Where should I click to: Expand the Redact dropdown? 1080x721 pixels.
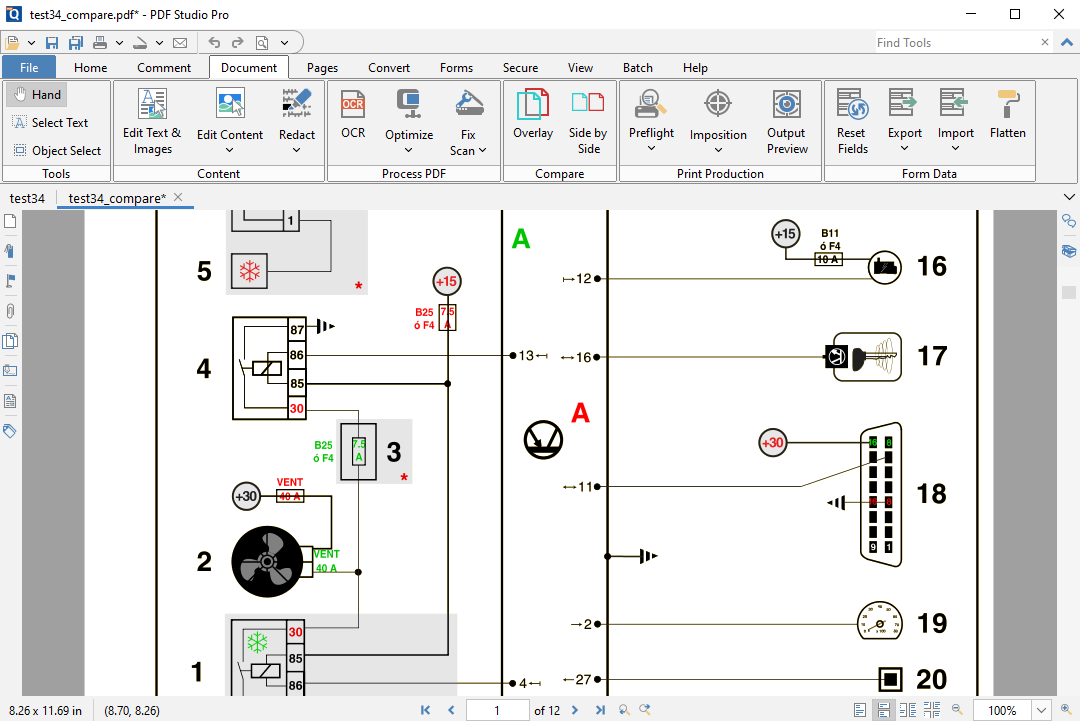pyautogui.click(x=297, y=150)
